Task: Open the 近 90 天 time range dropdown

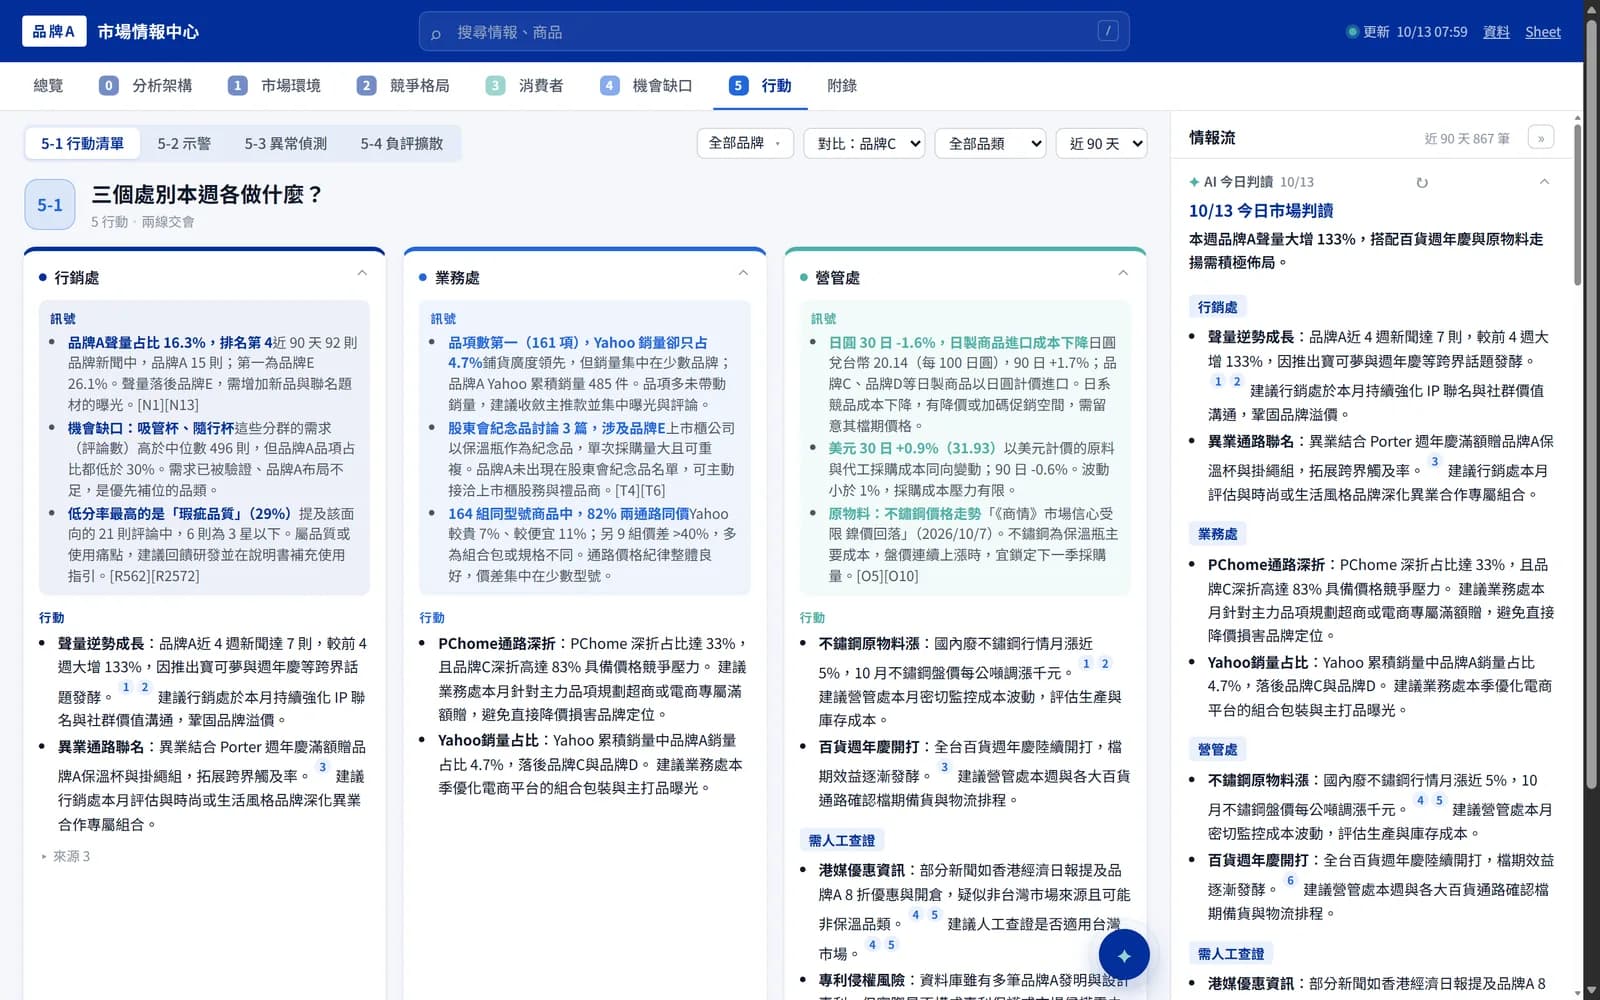Action: point(1101,144)
